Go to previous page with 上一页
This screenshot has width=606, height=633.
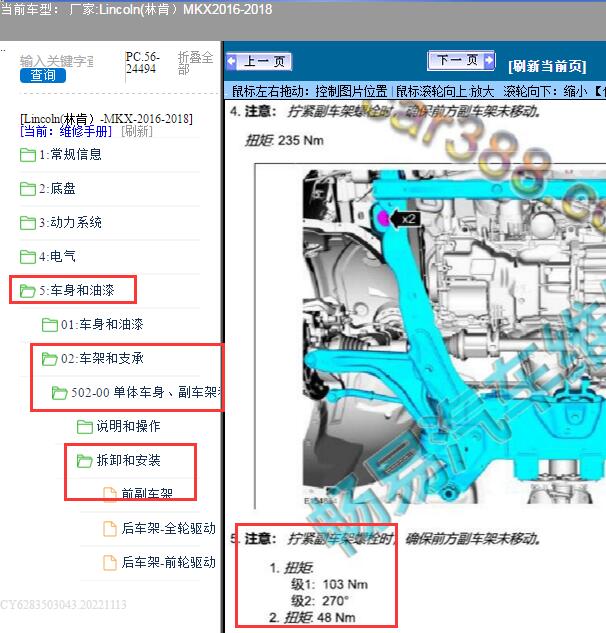[x=259, y=61]
